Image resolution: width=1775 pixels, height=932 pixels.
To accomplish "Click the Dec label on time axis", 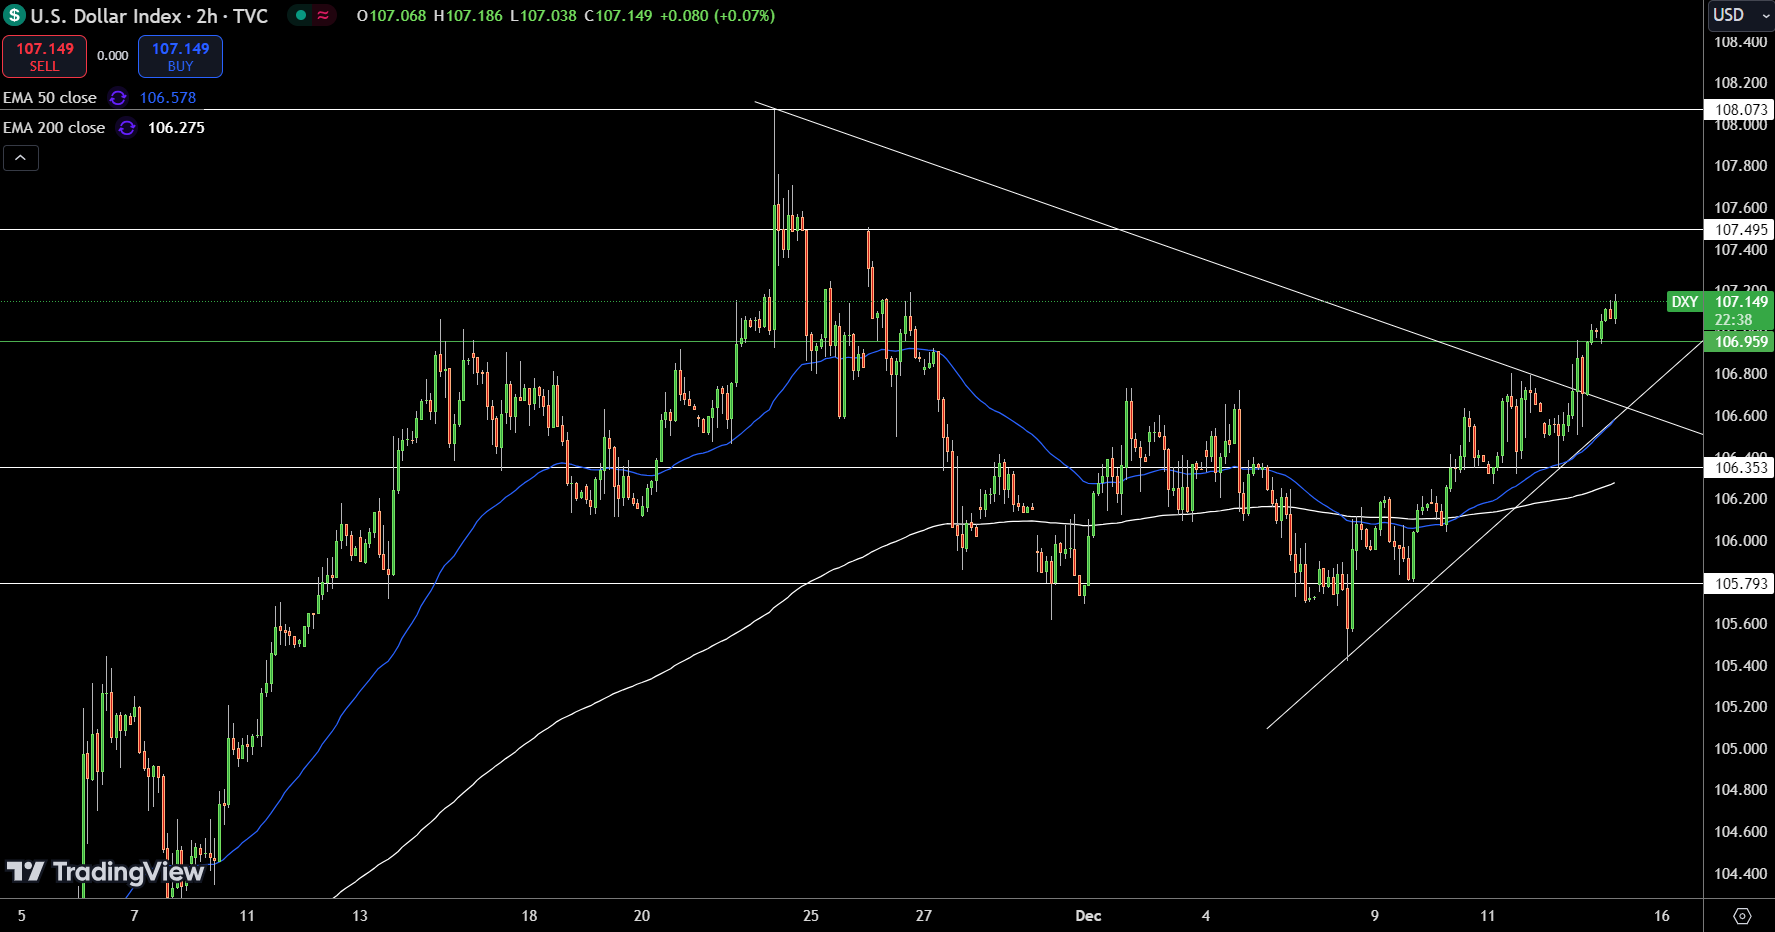I will [x=1088, y=916].
